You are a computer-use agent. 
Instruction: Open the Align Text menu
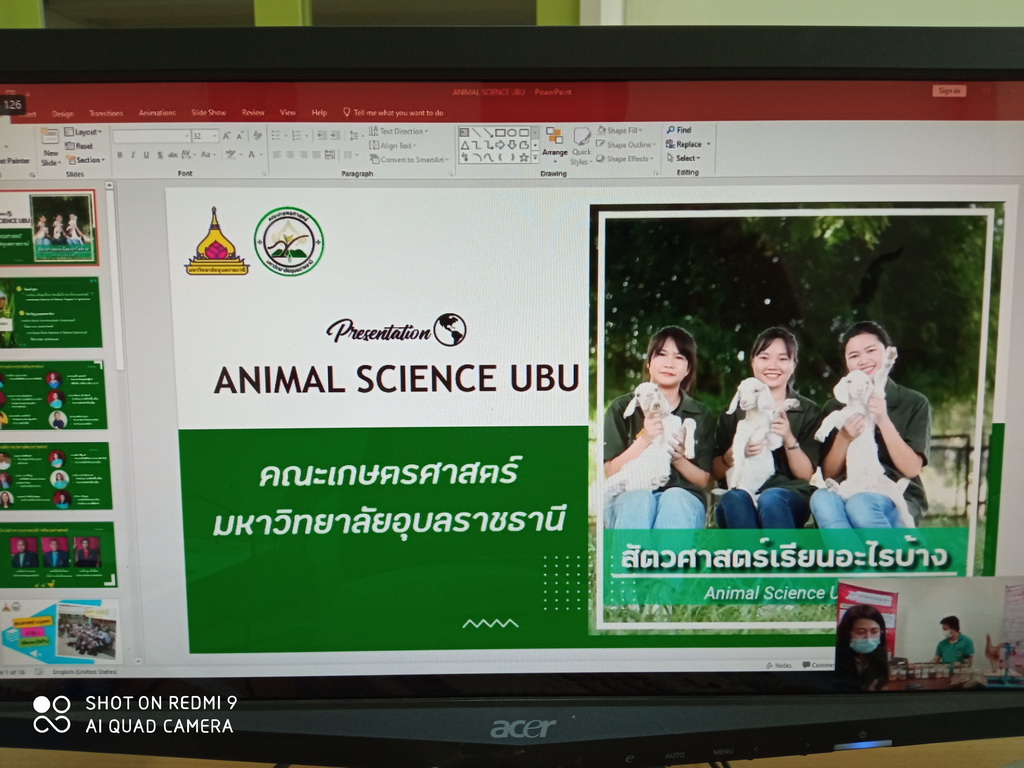coord(394,146)
